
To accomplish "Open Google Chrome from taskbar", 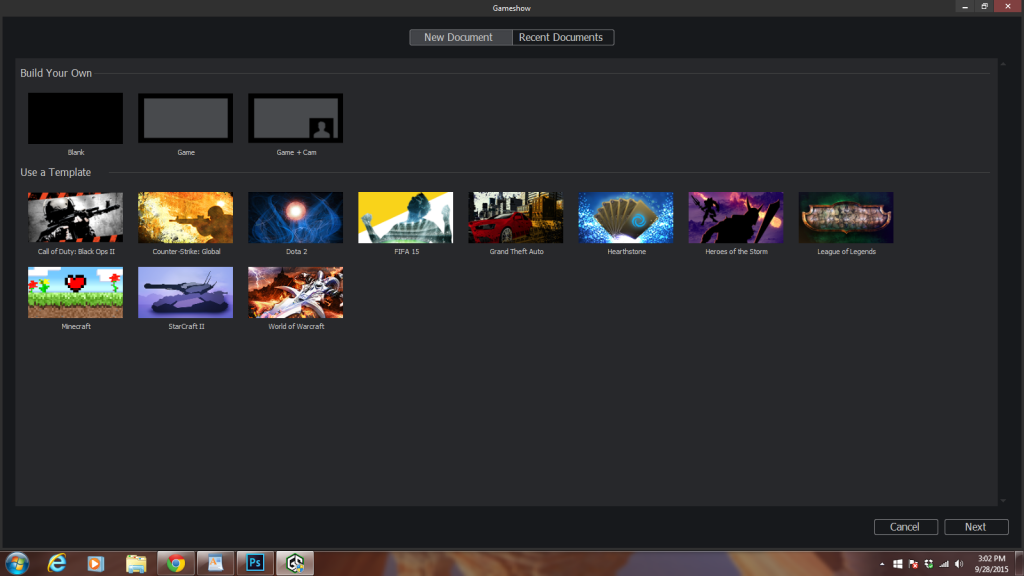I will [176, 563].
